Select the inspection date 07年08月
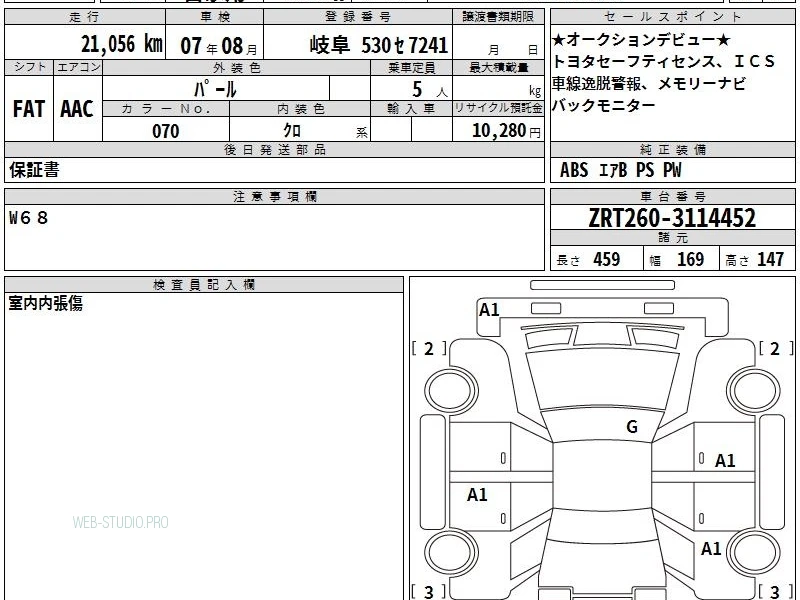The height and width of the screenshot is (600, 800). point(219,46)
